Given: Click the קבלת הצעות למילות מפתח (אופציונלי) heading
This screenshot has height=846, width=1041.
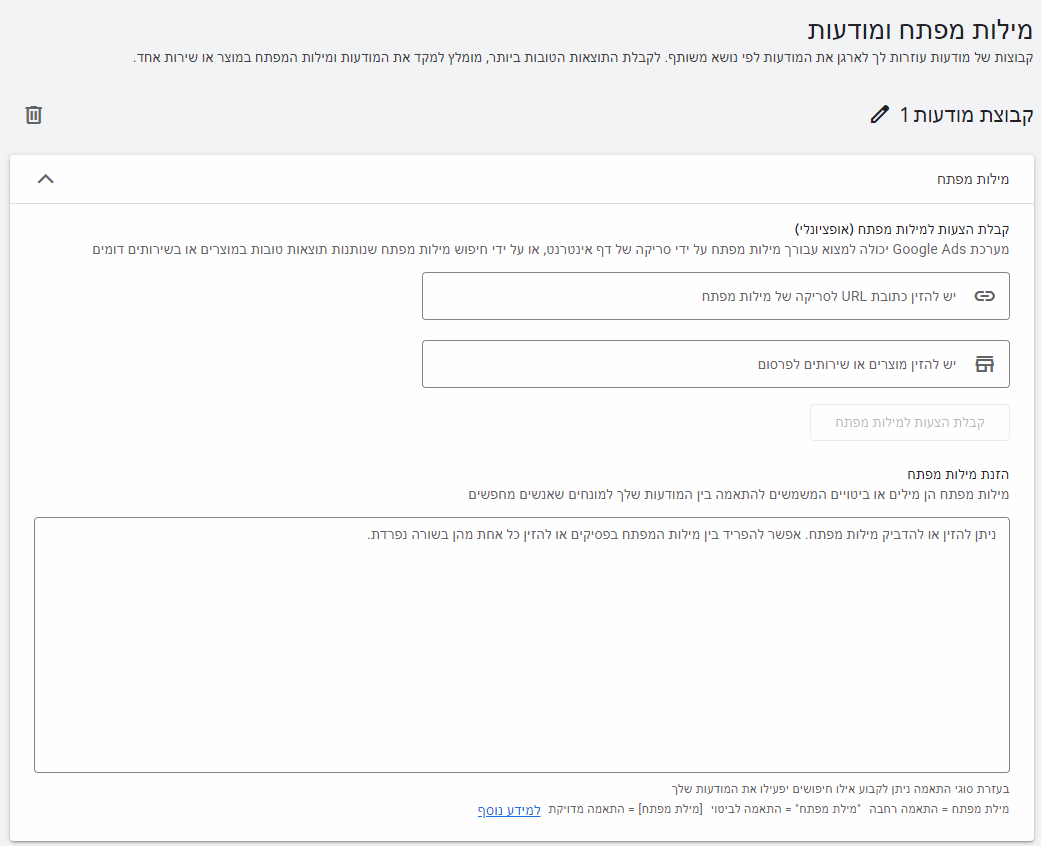Looking at the screenshot, I should point(902,229).
